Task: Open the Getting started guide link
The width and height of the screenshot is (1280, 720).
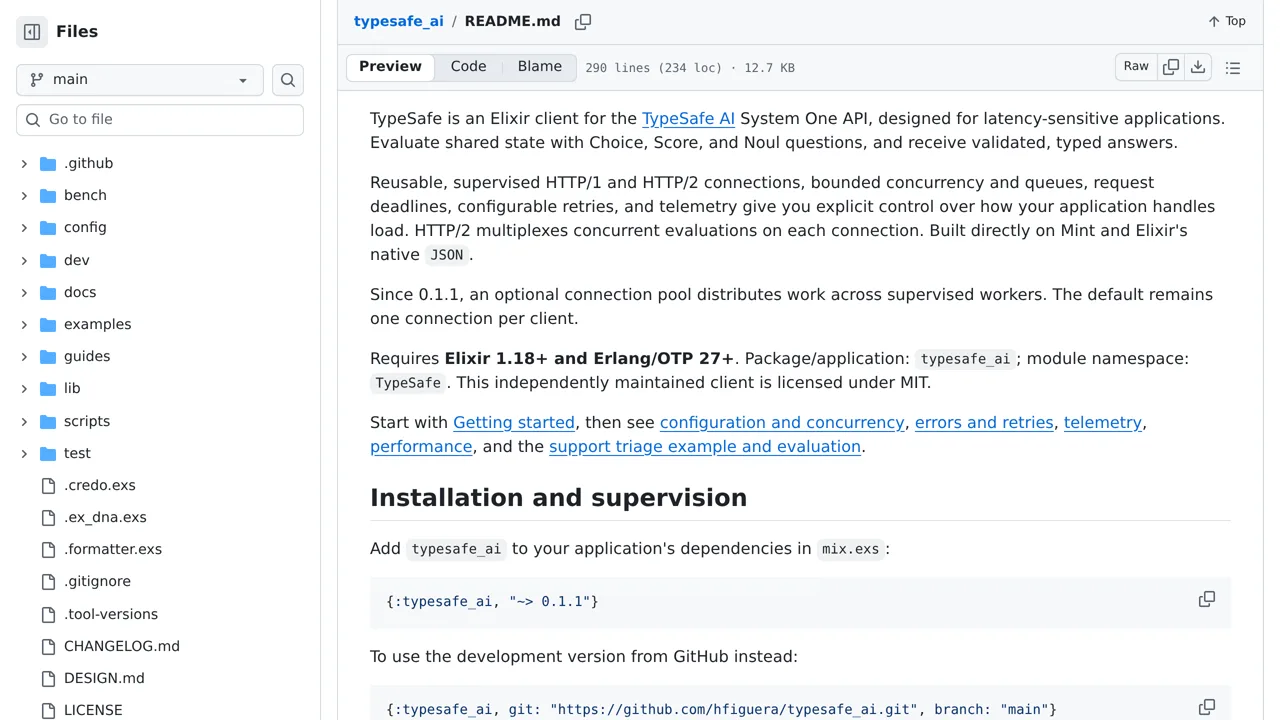Action: tap(514, 422)
